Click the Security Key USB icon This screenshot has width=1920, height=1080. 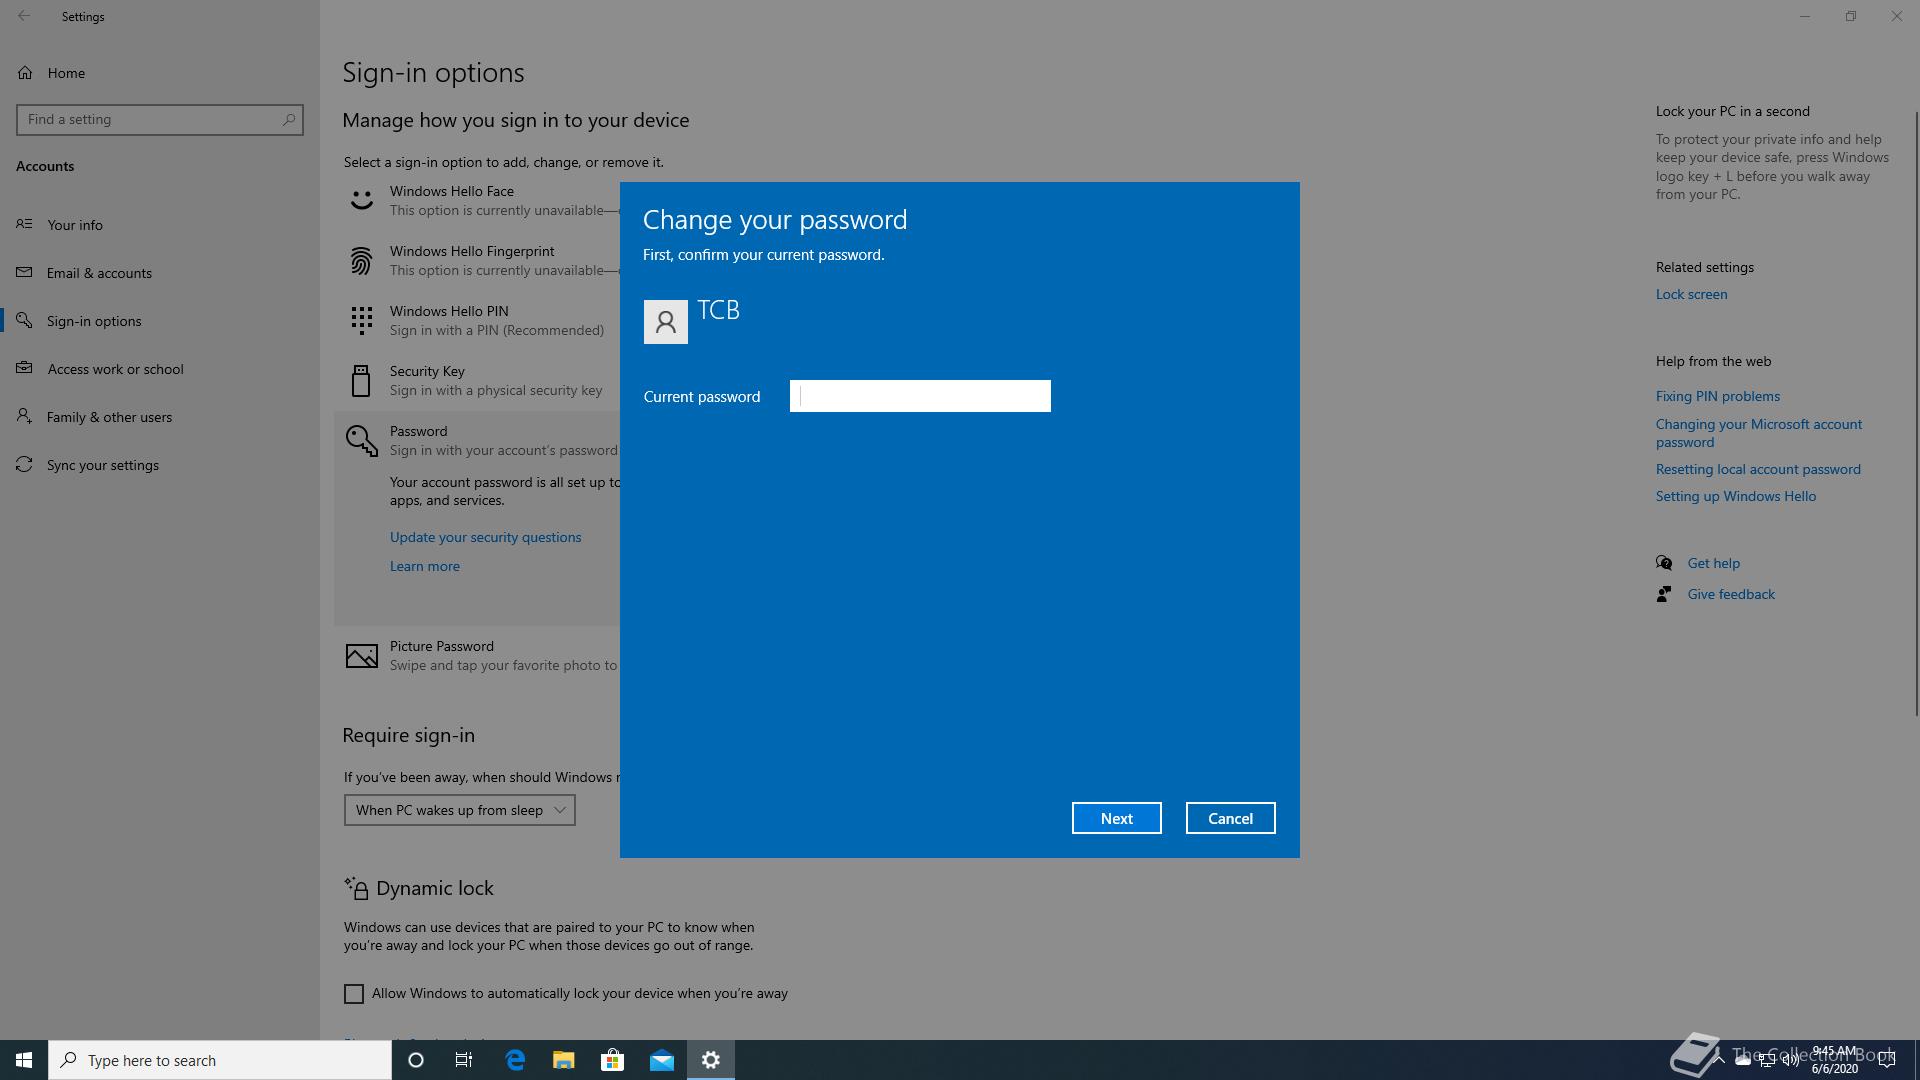(361, 381)
